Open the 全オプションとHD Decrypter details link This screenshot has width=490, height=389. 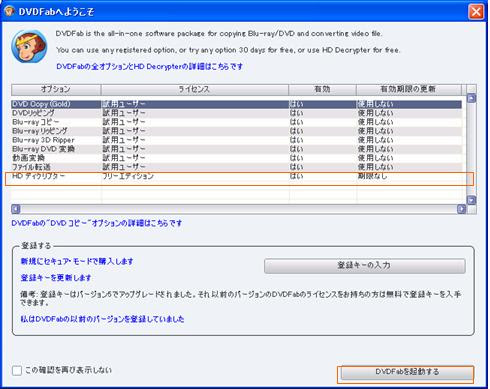(149, 66)
